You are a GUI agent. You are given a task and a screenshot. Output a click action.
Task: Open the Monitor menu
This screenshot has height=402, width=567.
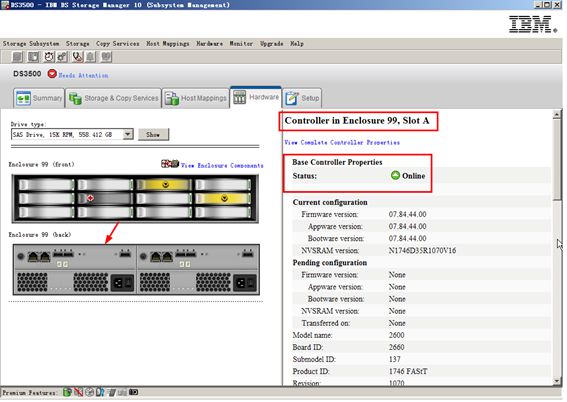click(241, 43)
